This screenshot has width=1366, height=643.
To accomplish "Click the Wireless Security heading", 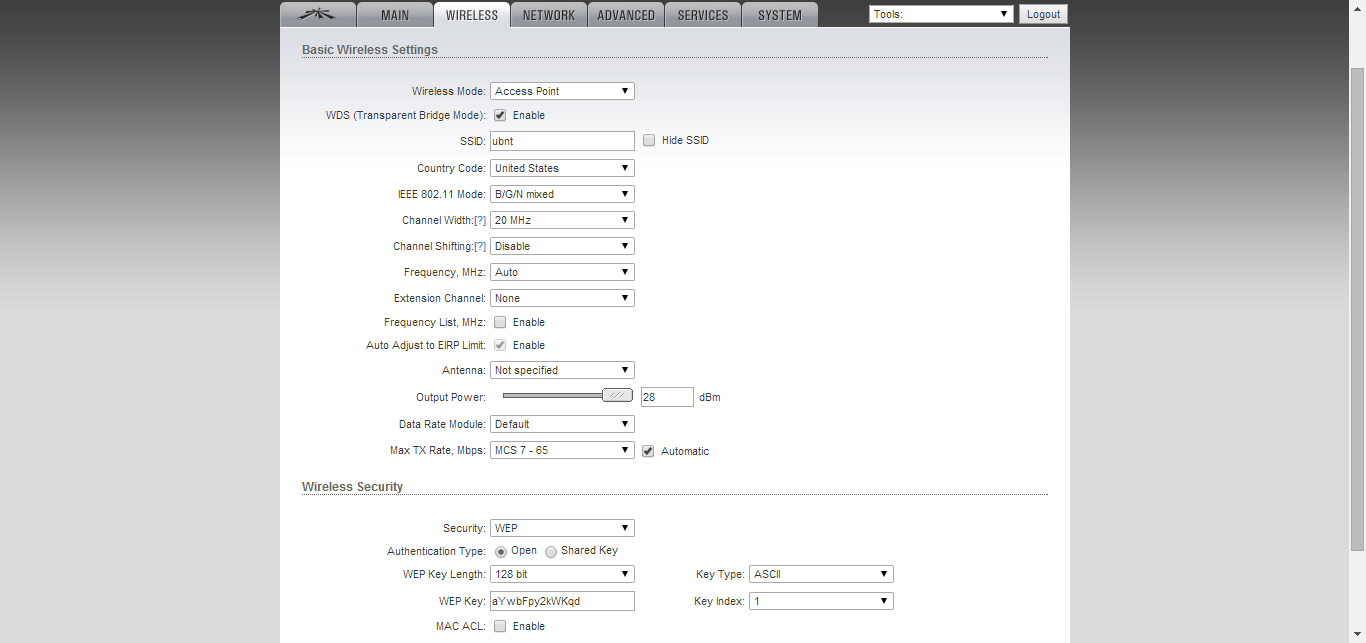I will pos(352,487).
